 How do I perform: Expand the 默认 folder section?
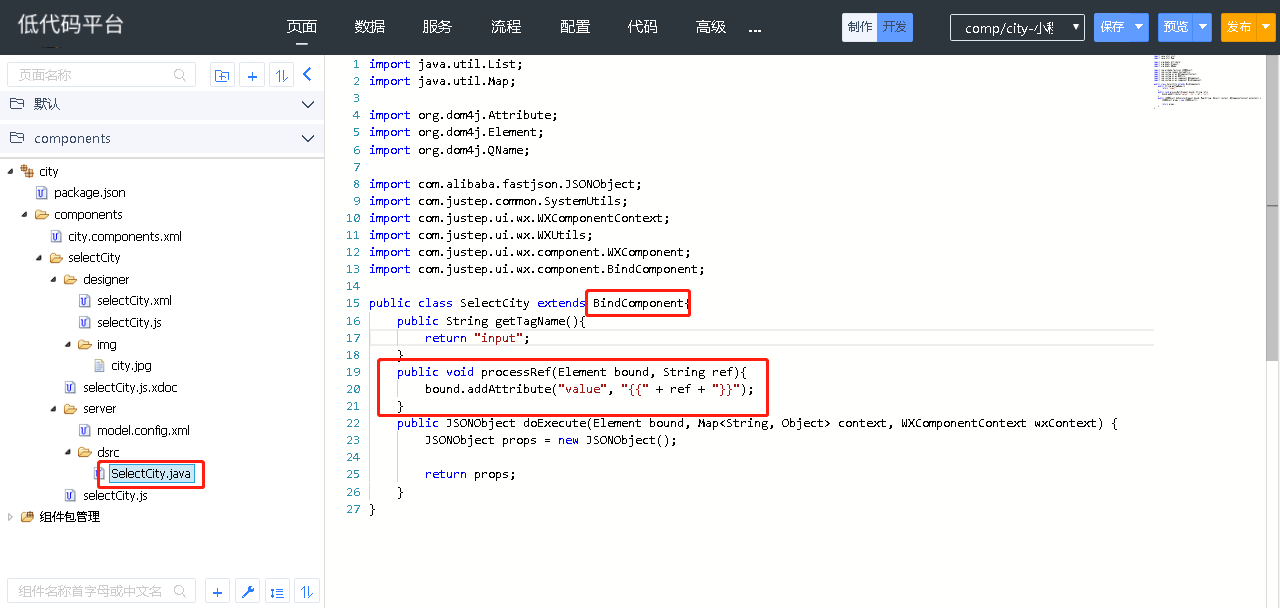pyautogui.click(x=307, y=104)
